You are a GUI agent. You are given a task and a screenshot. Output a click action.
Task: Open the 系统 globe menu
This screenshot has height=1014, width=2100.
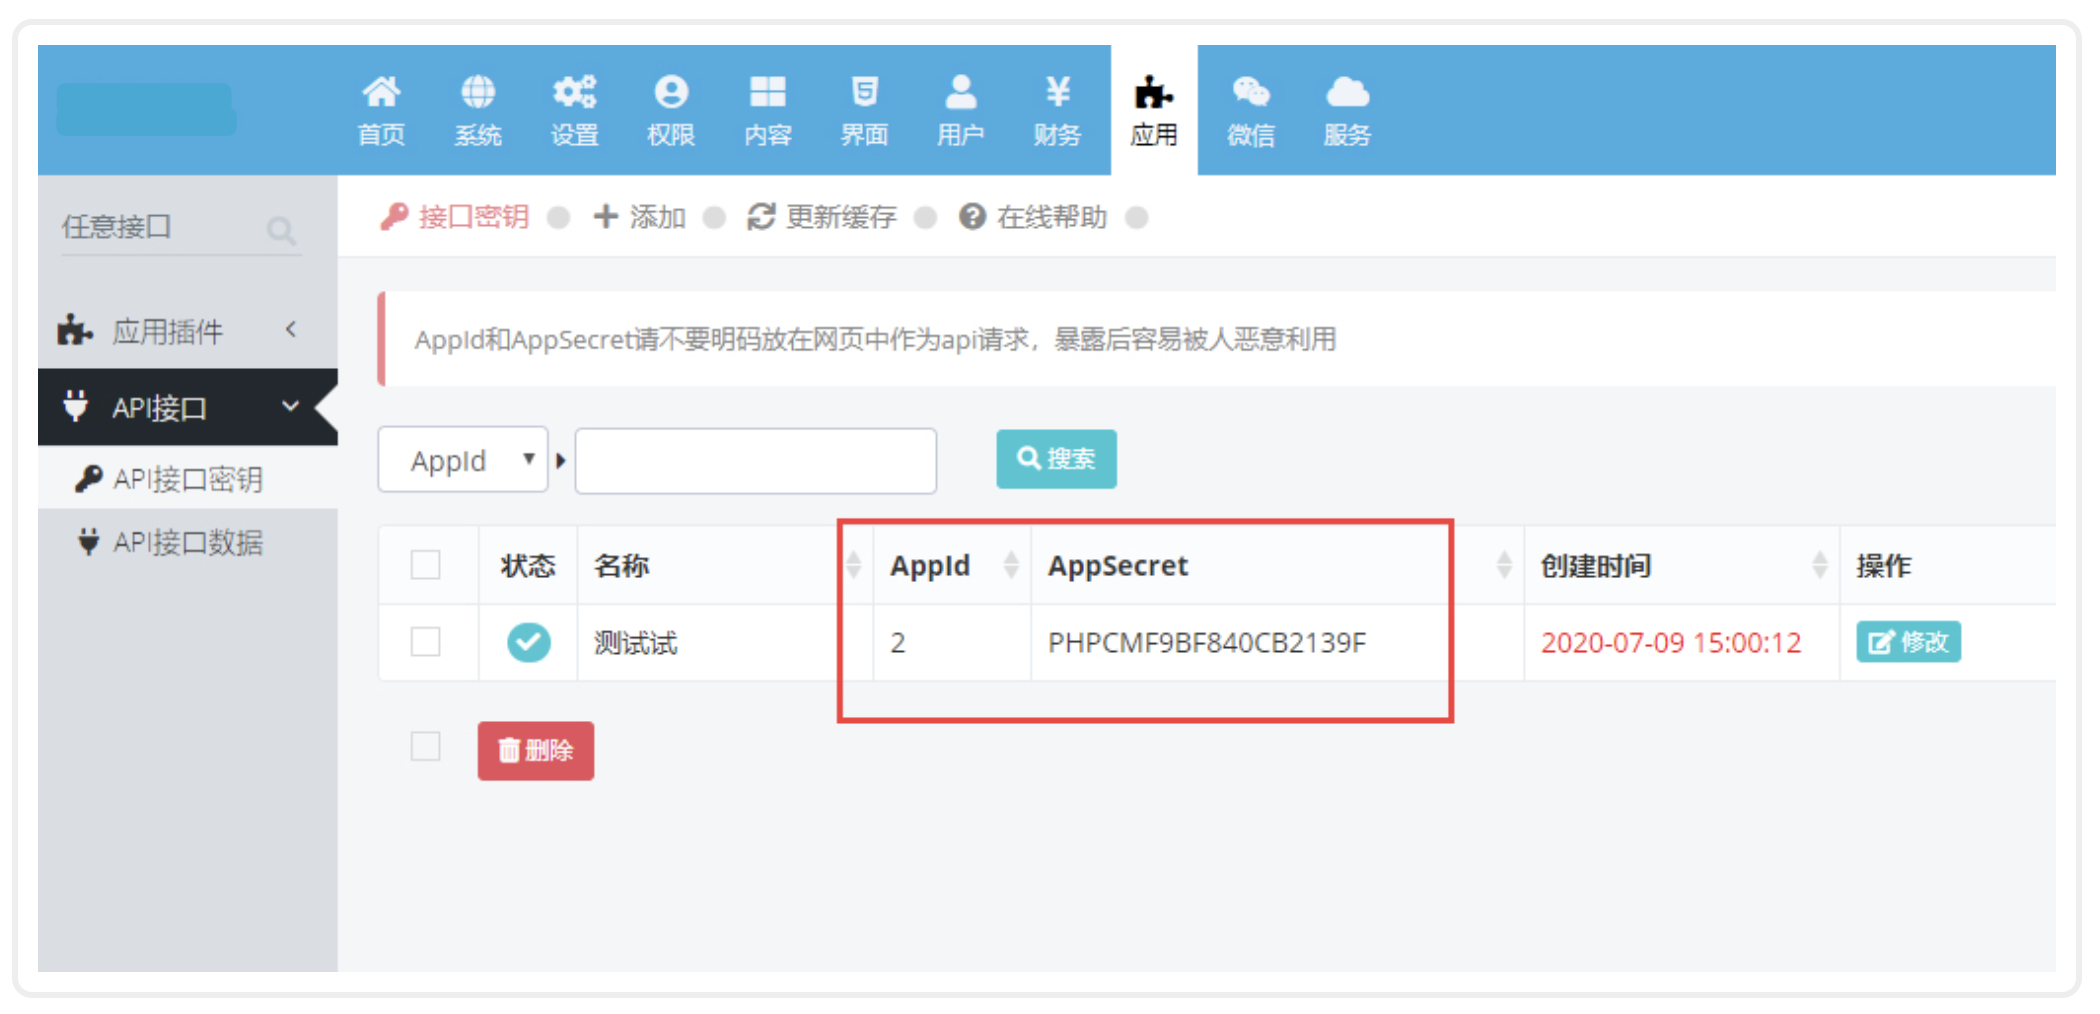478,111
